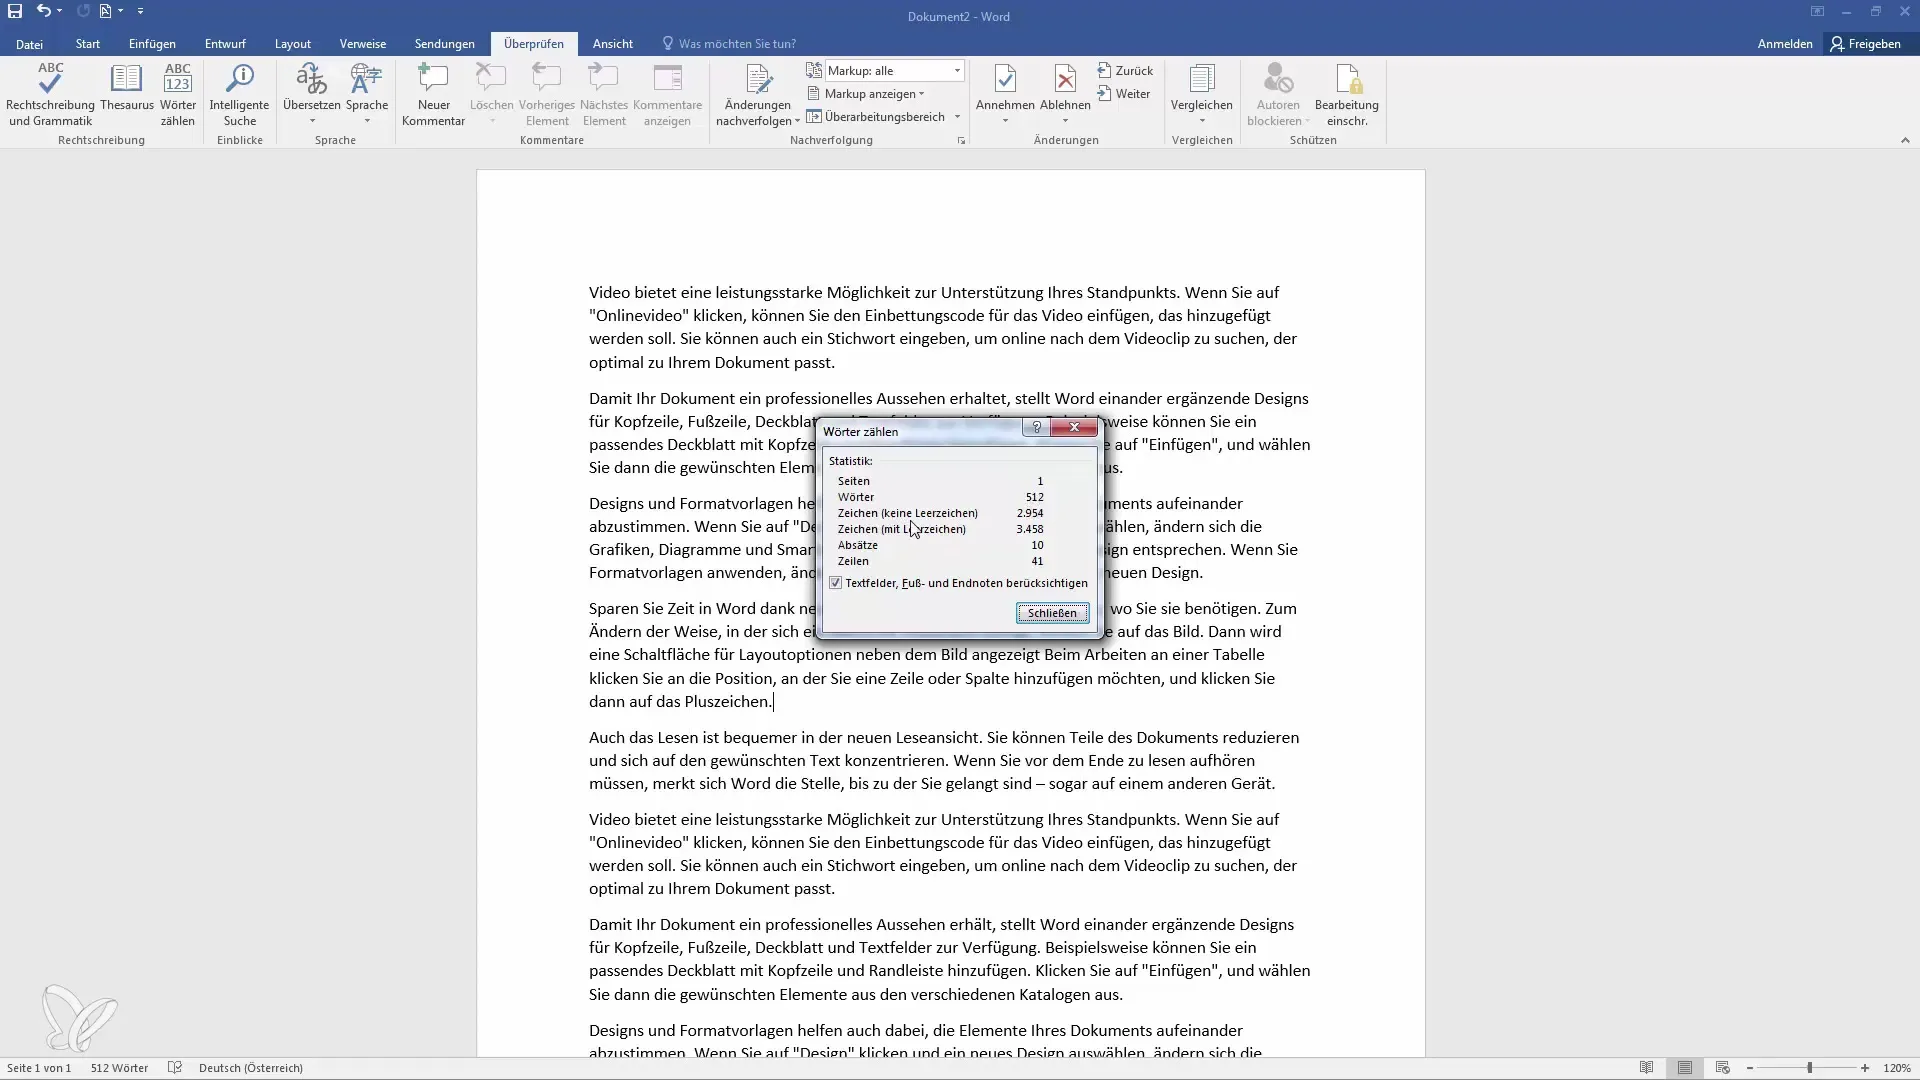Click the 120% zoom level

tap(1897, 1068)
